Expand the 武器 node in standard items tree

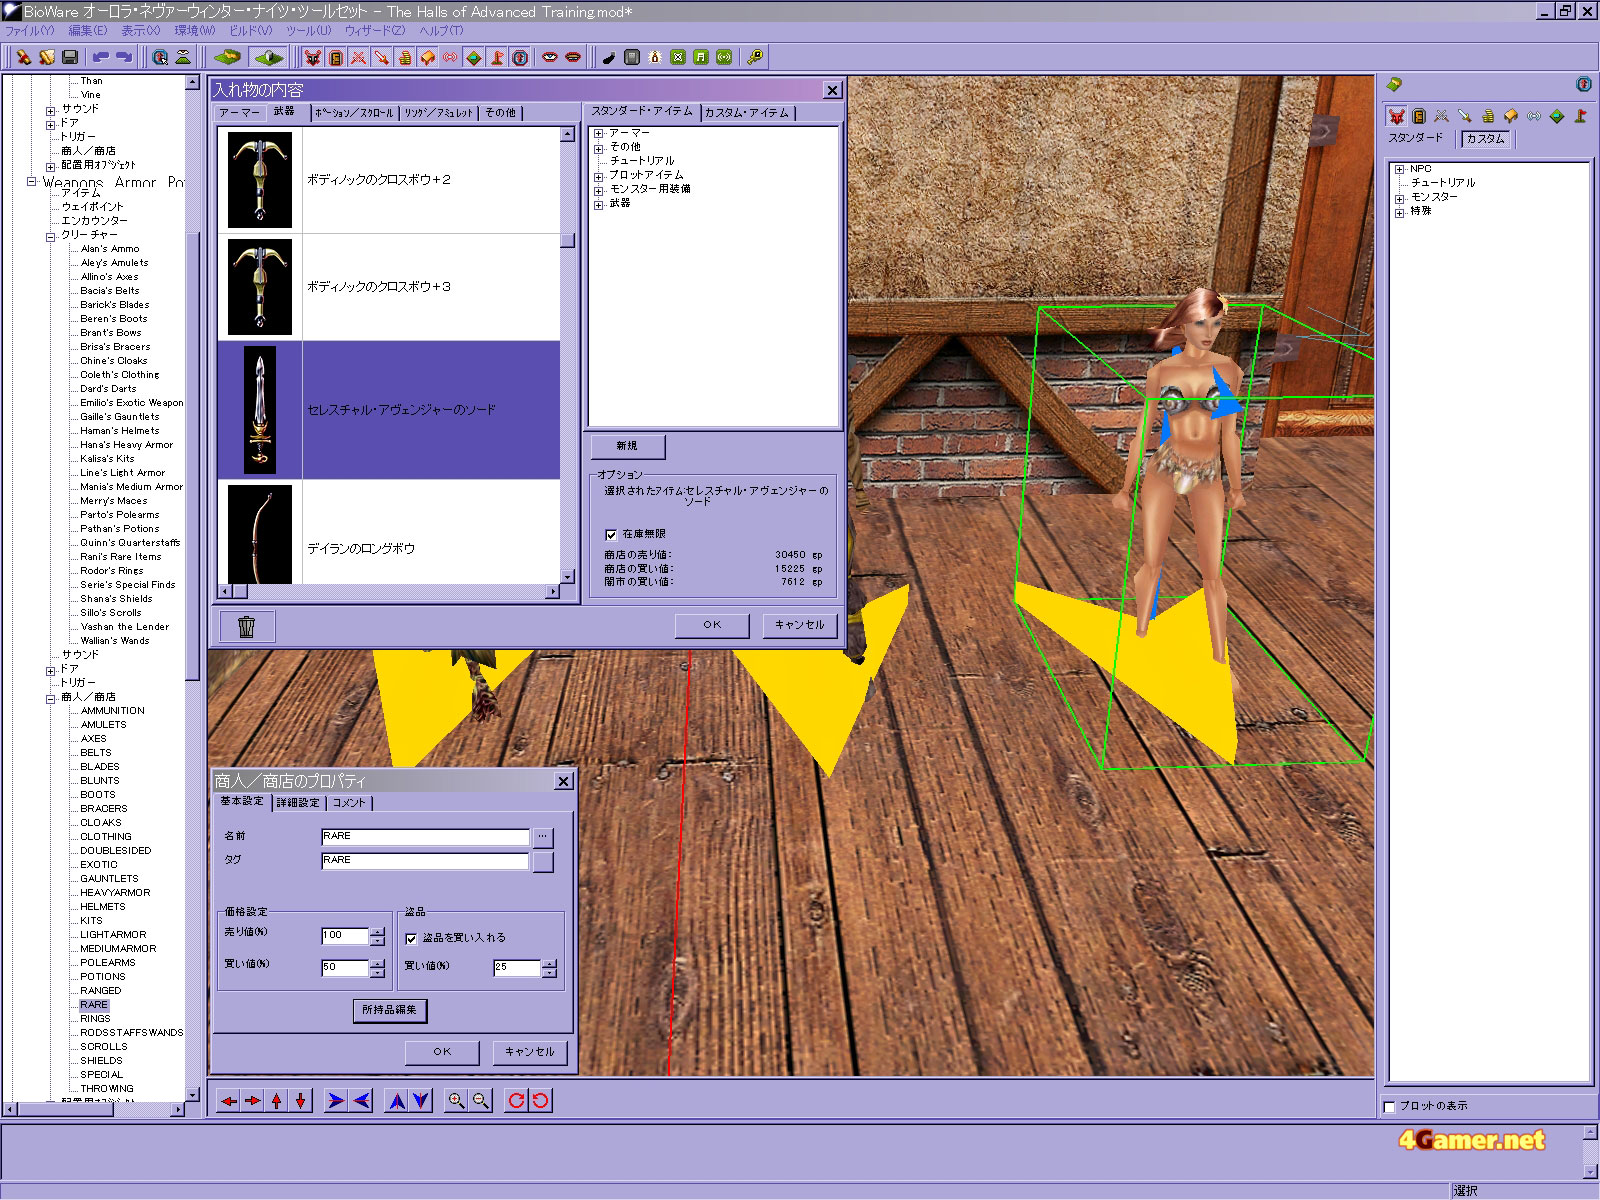(x=599, y=204)
